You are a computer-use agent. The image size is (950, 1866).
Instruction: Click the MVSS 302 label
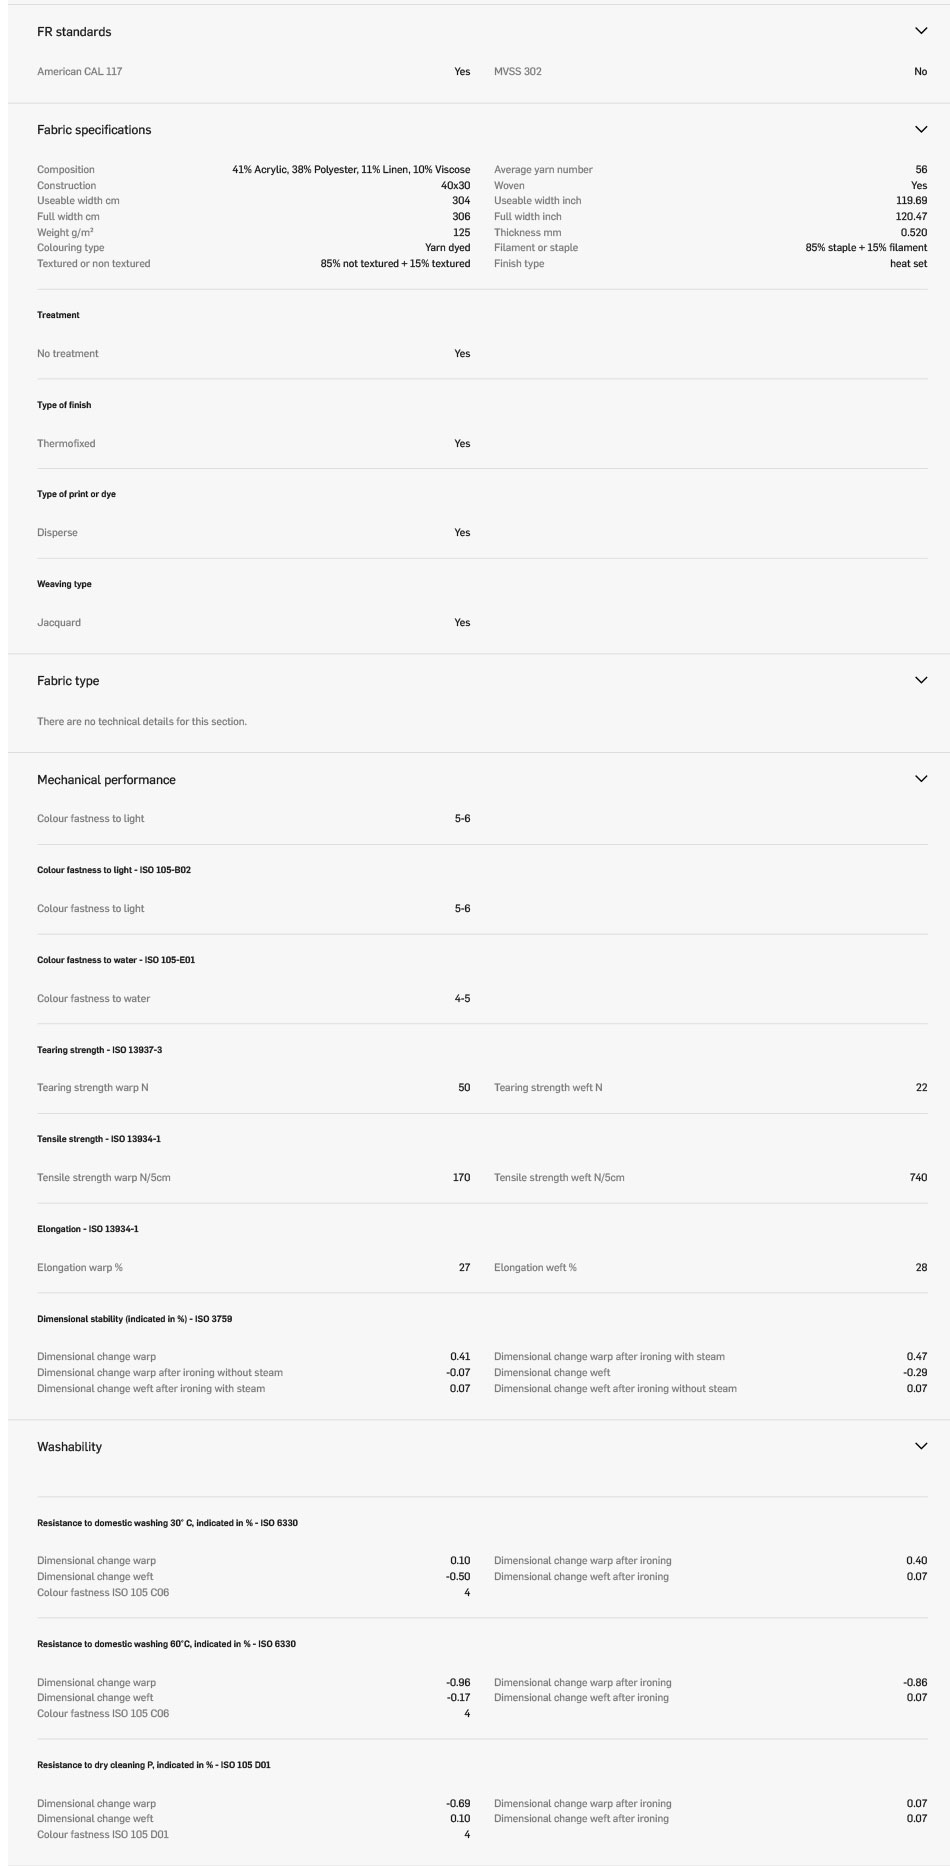point(518,72)
